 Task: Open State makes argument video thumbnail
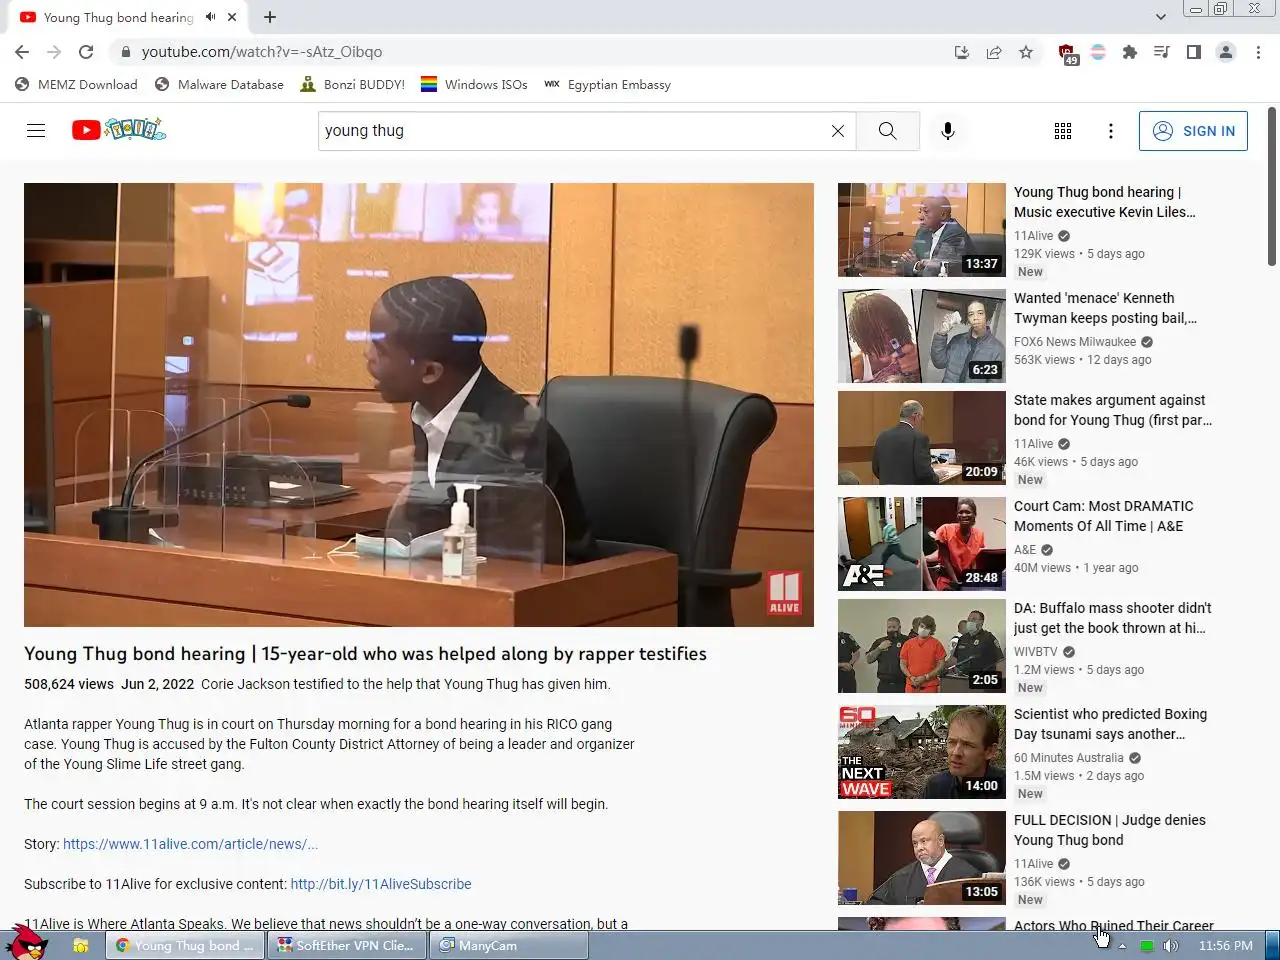pos(922,438)
